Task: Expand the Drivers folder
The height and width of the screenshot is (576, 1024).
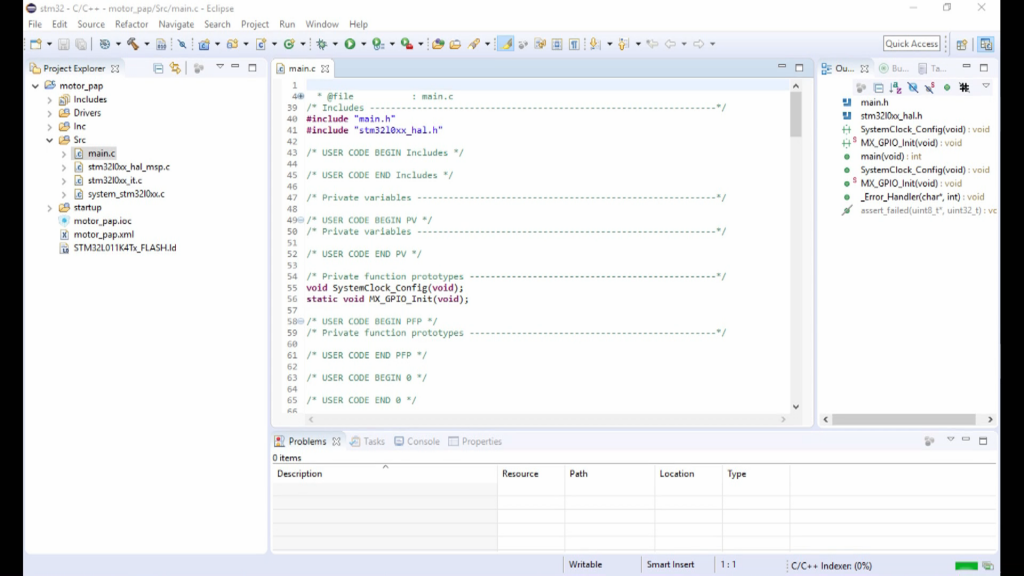Action: tap(49, 113)
